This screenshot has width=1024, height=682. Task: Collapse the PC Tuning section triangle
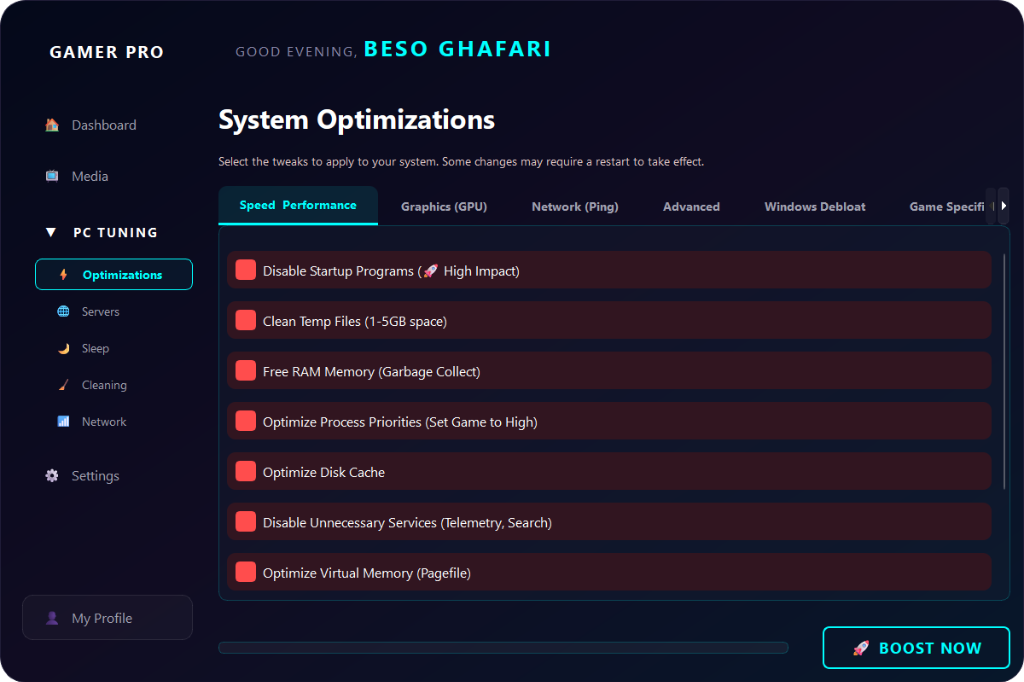(51, 233)
